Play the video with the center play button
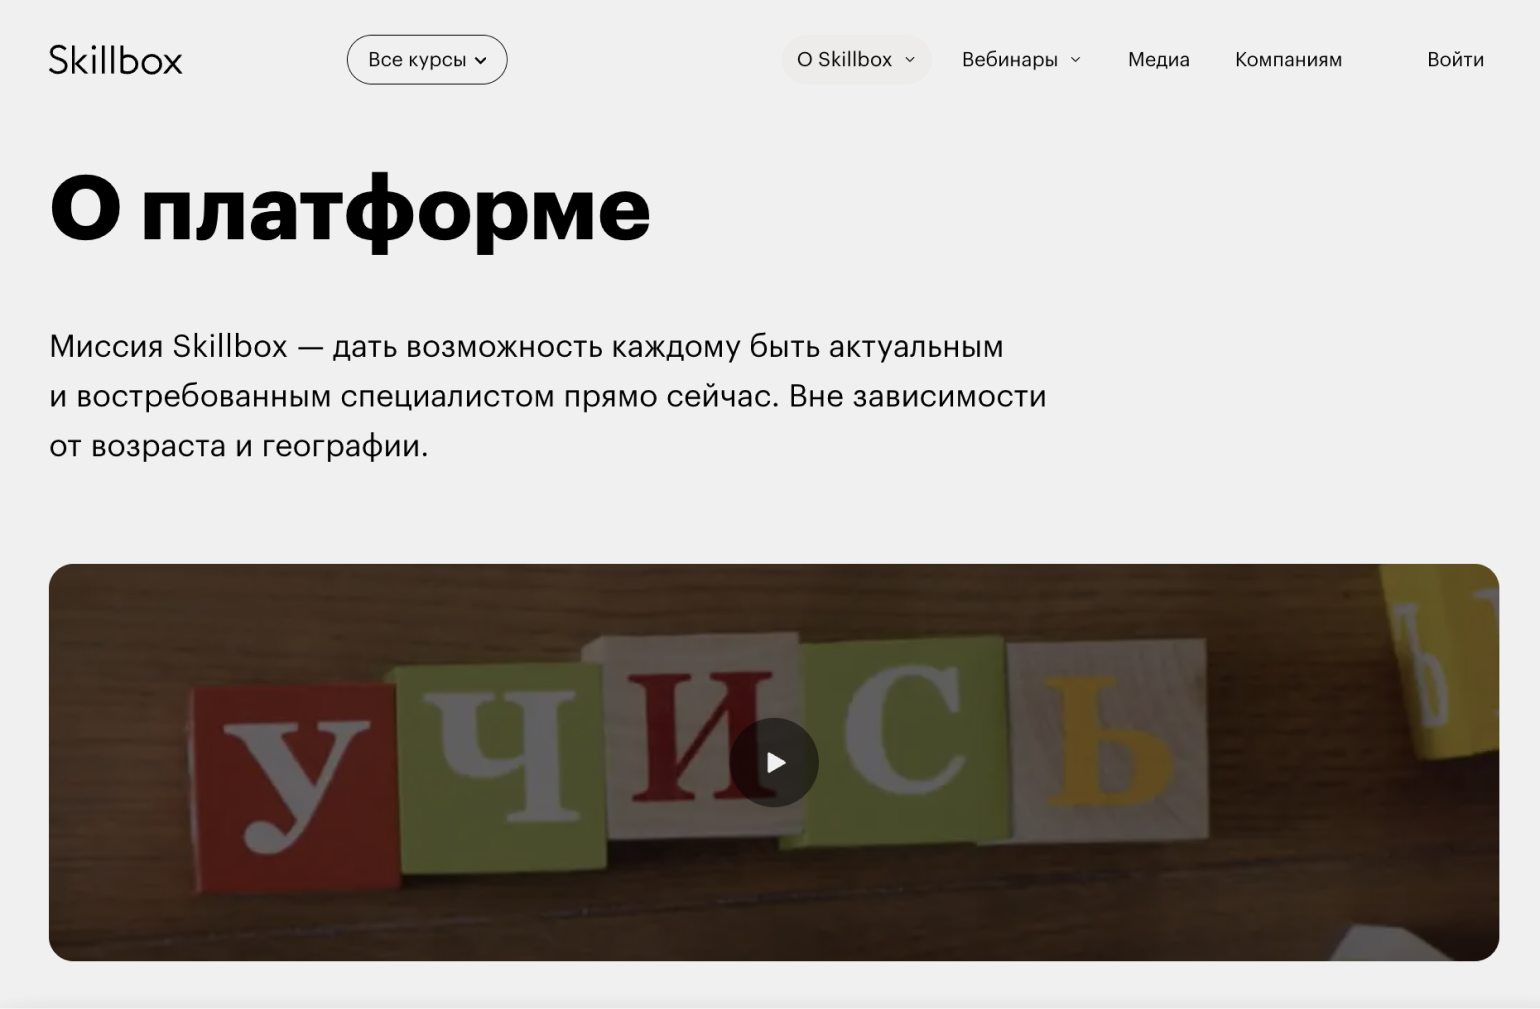Screen dimensions: 1540x1009 [x=774, y=763]
